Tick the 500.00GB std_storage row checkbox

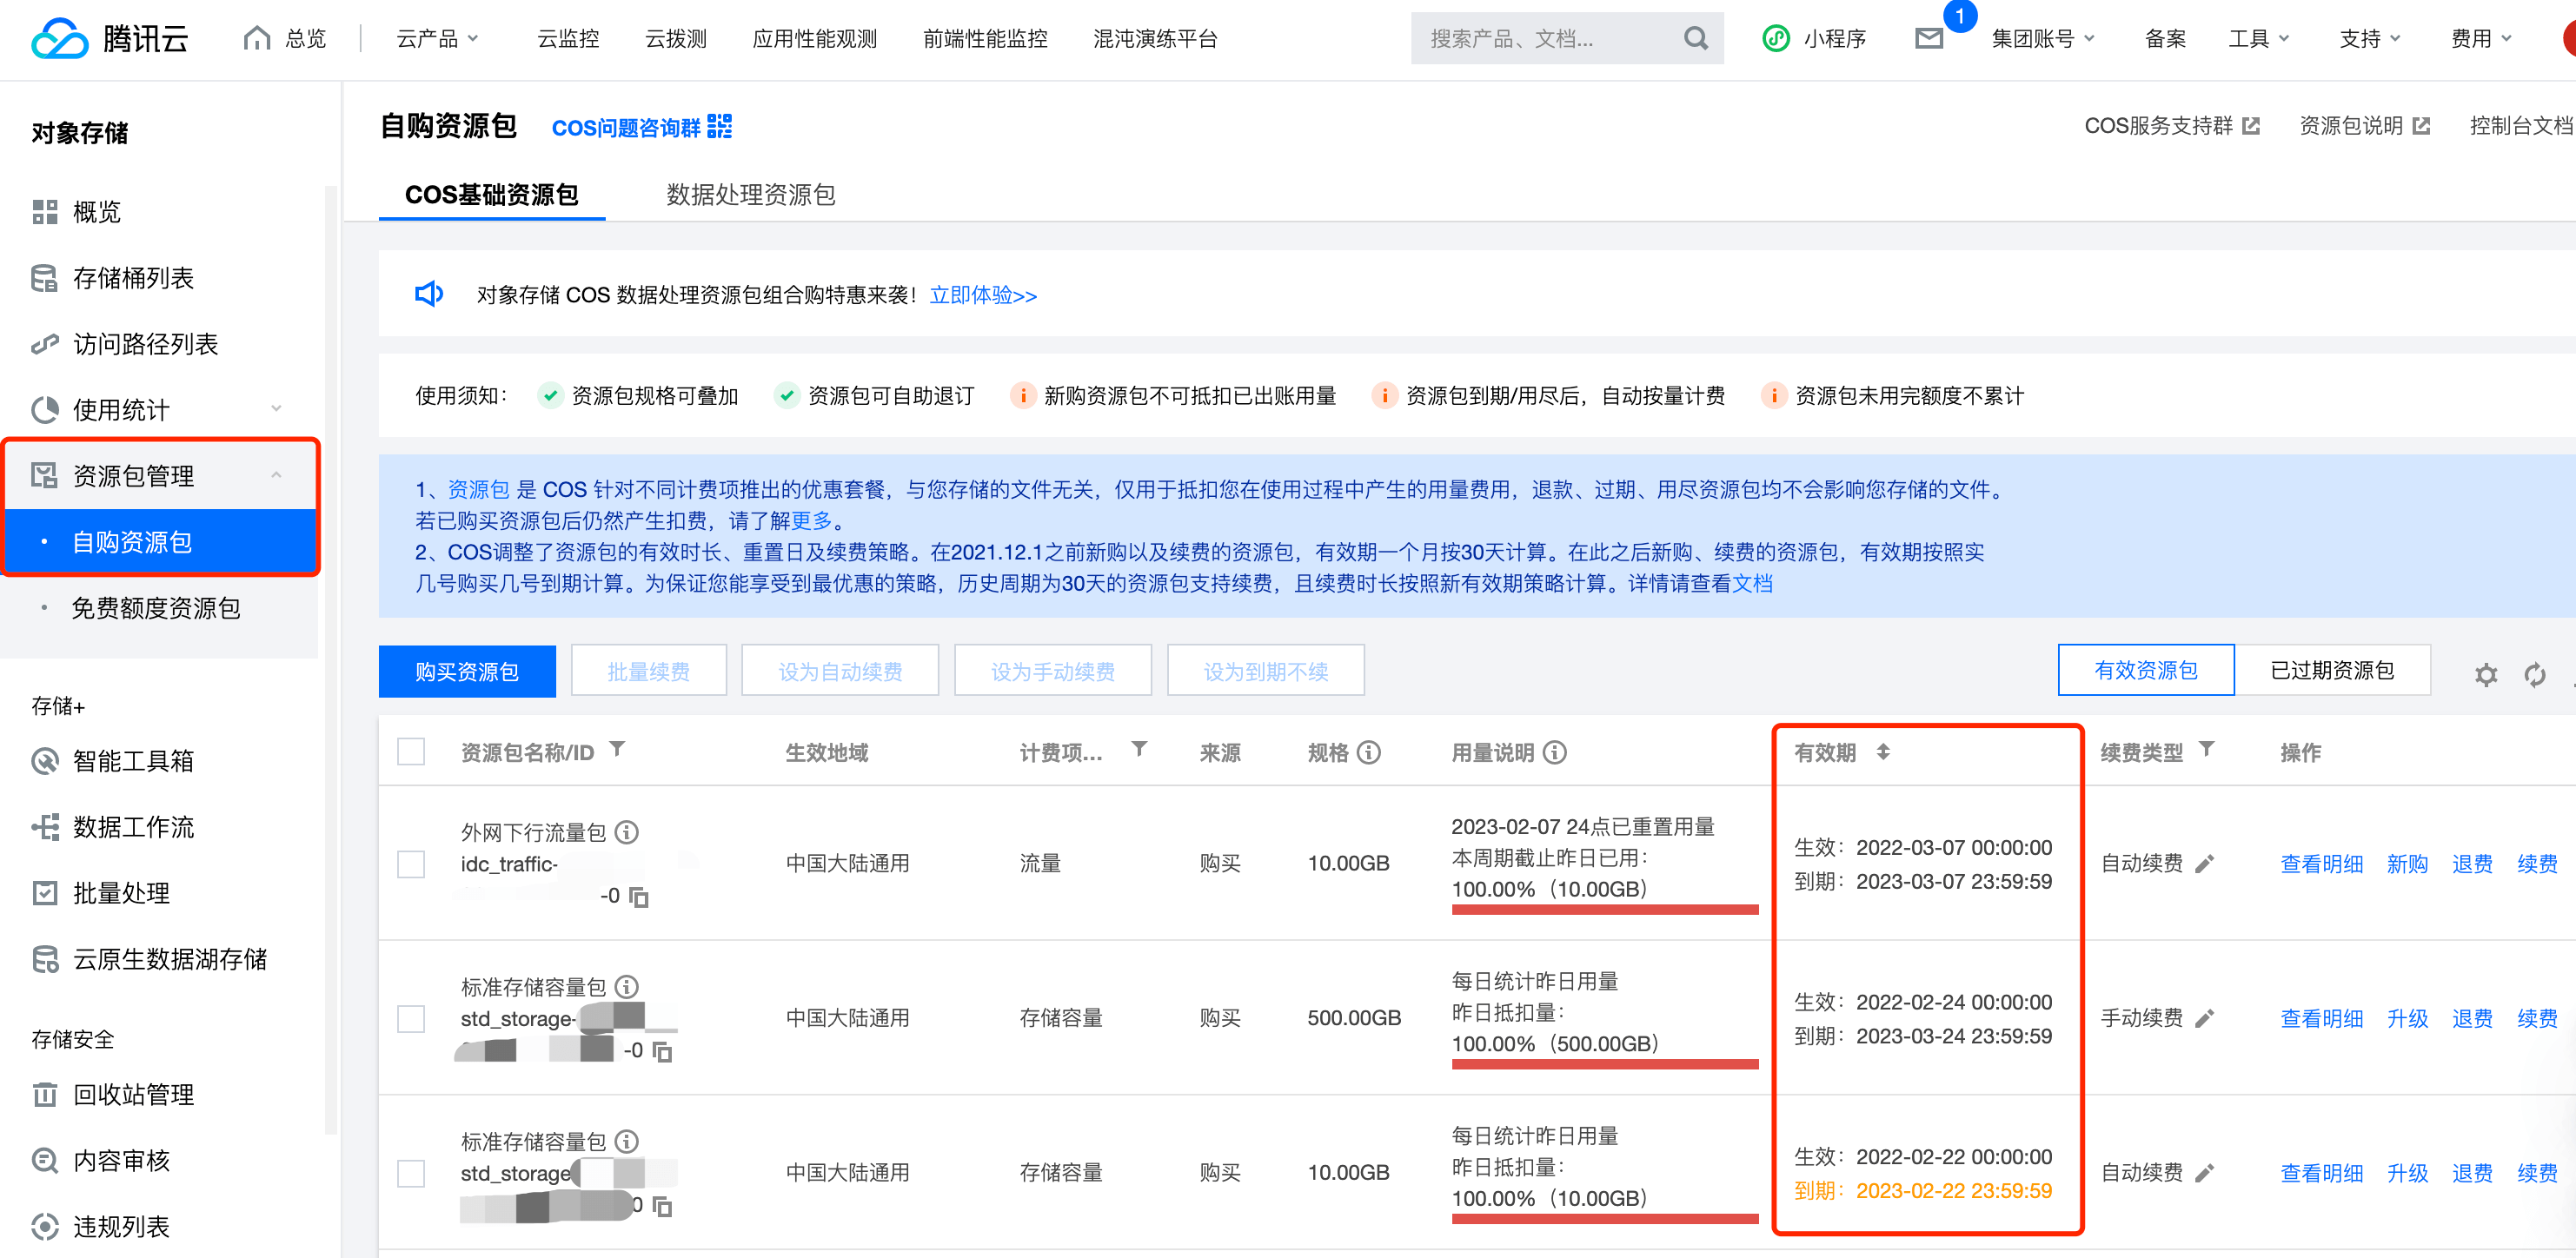tap(411, 1019)
